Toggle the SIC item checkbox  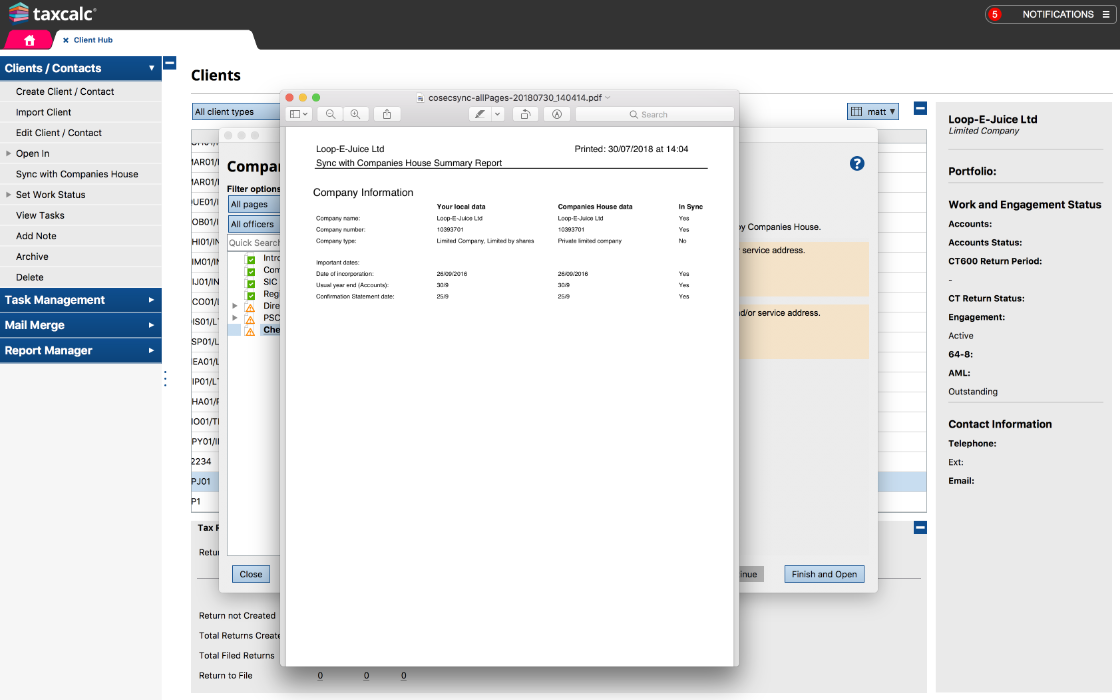250,283
